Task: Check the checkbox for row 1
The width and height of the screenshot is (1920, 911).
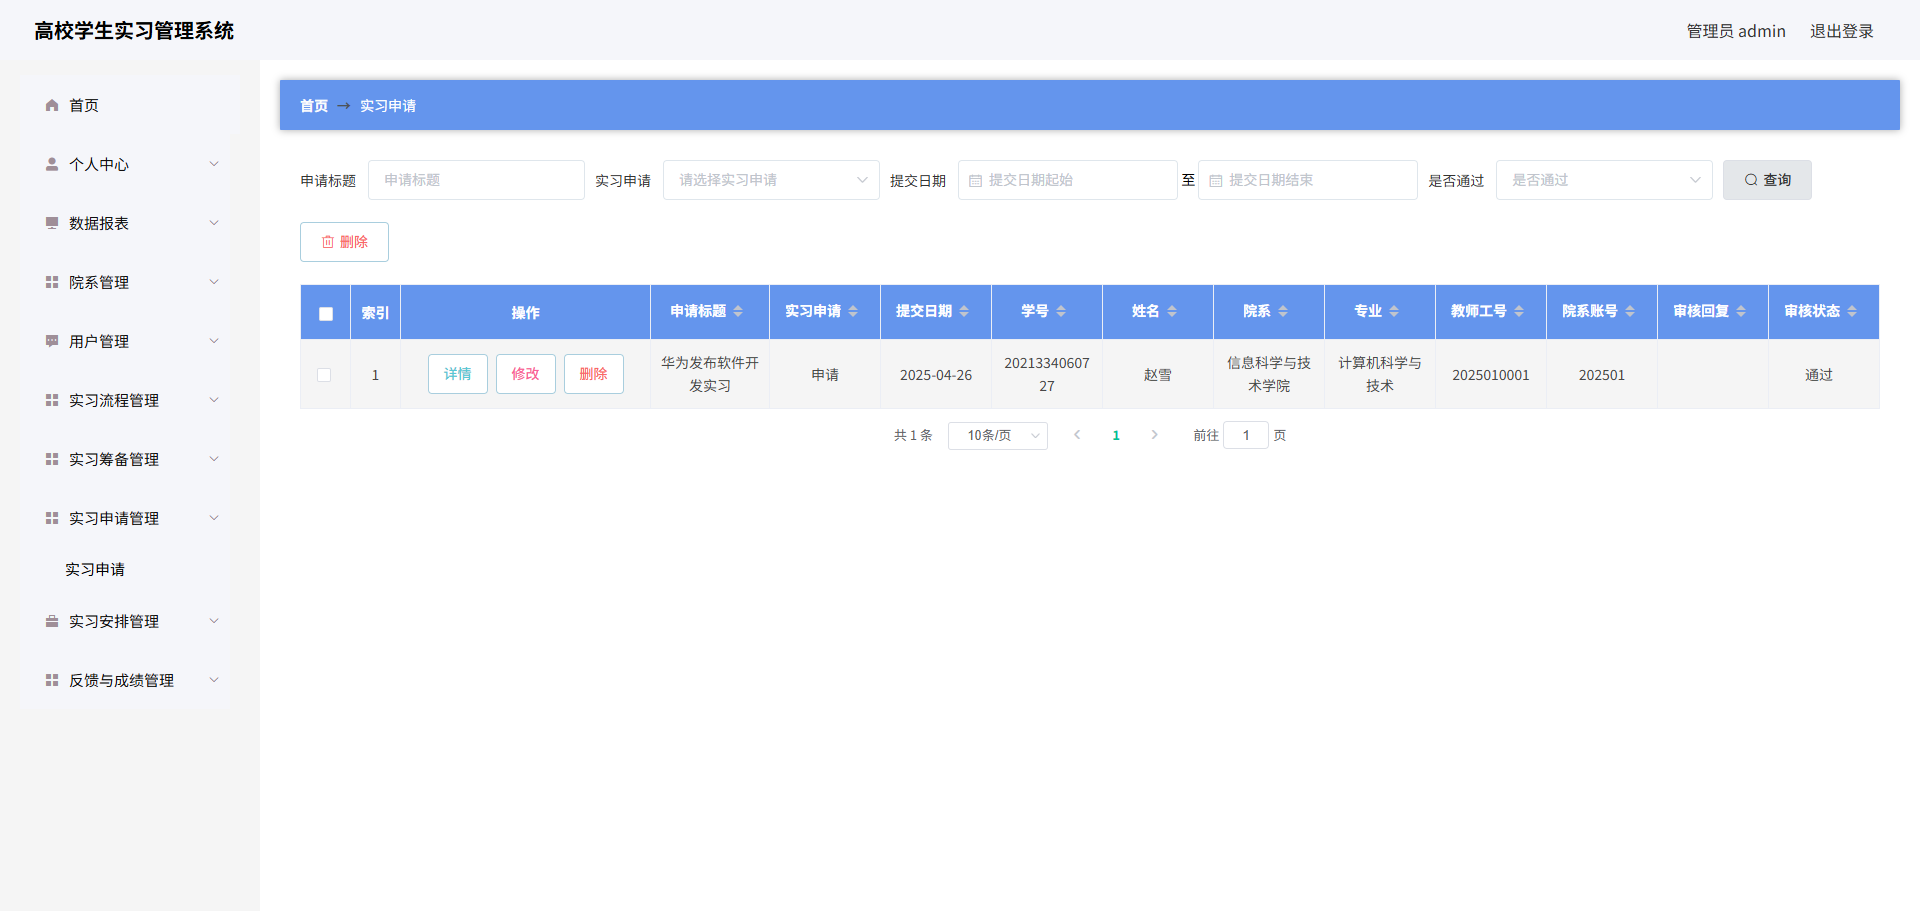Action: (324, 375)
